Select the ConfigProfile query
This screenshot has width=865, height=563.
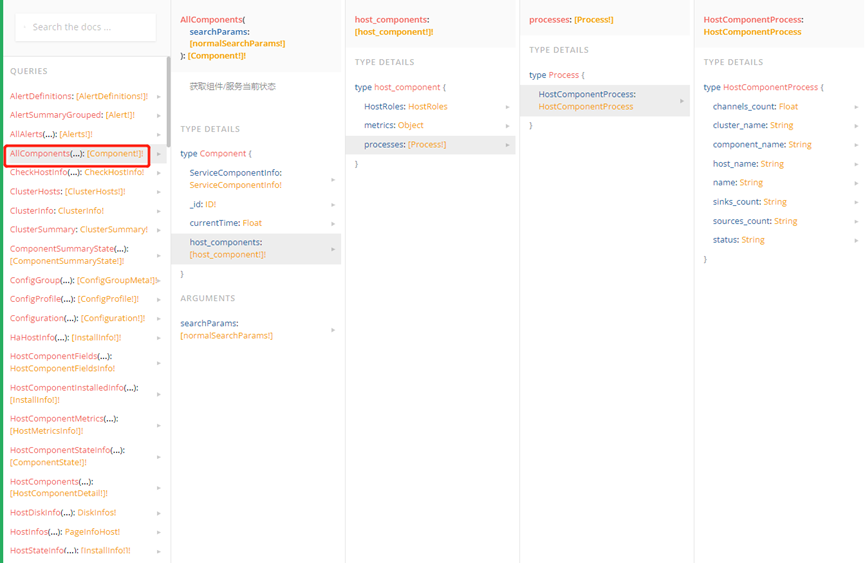pos(74,299)
